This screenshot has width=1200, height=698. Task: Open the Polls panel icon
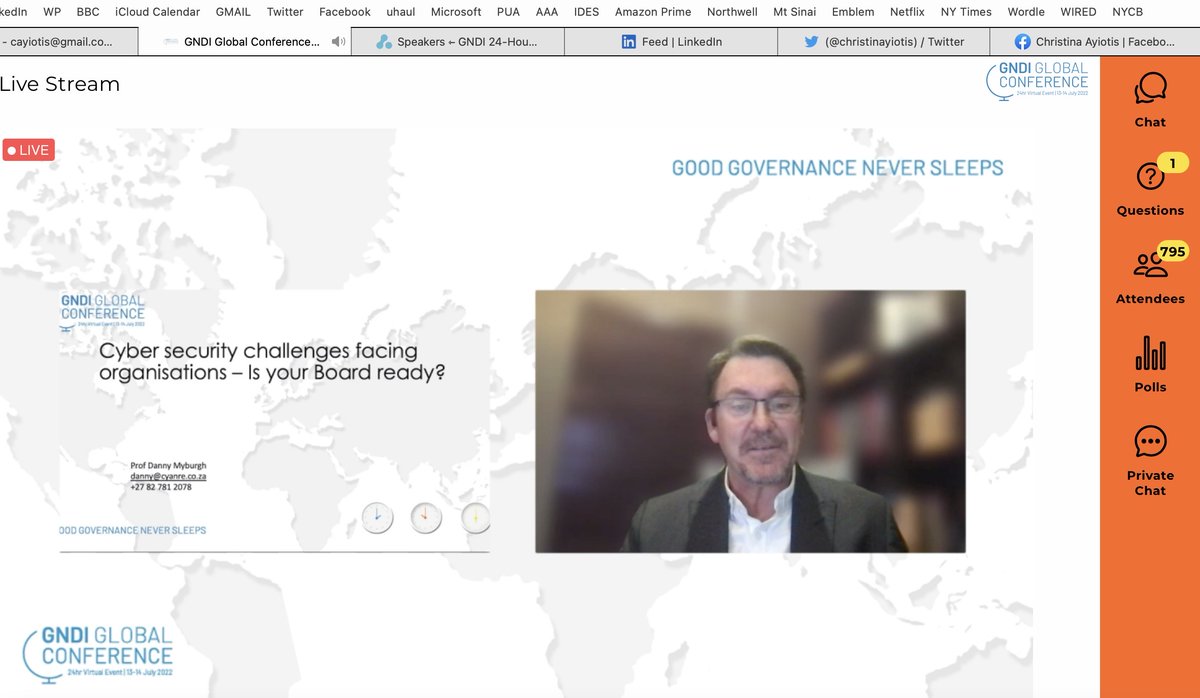1150,353
